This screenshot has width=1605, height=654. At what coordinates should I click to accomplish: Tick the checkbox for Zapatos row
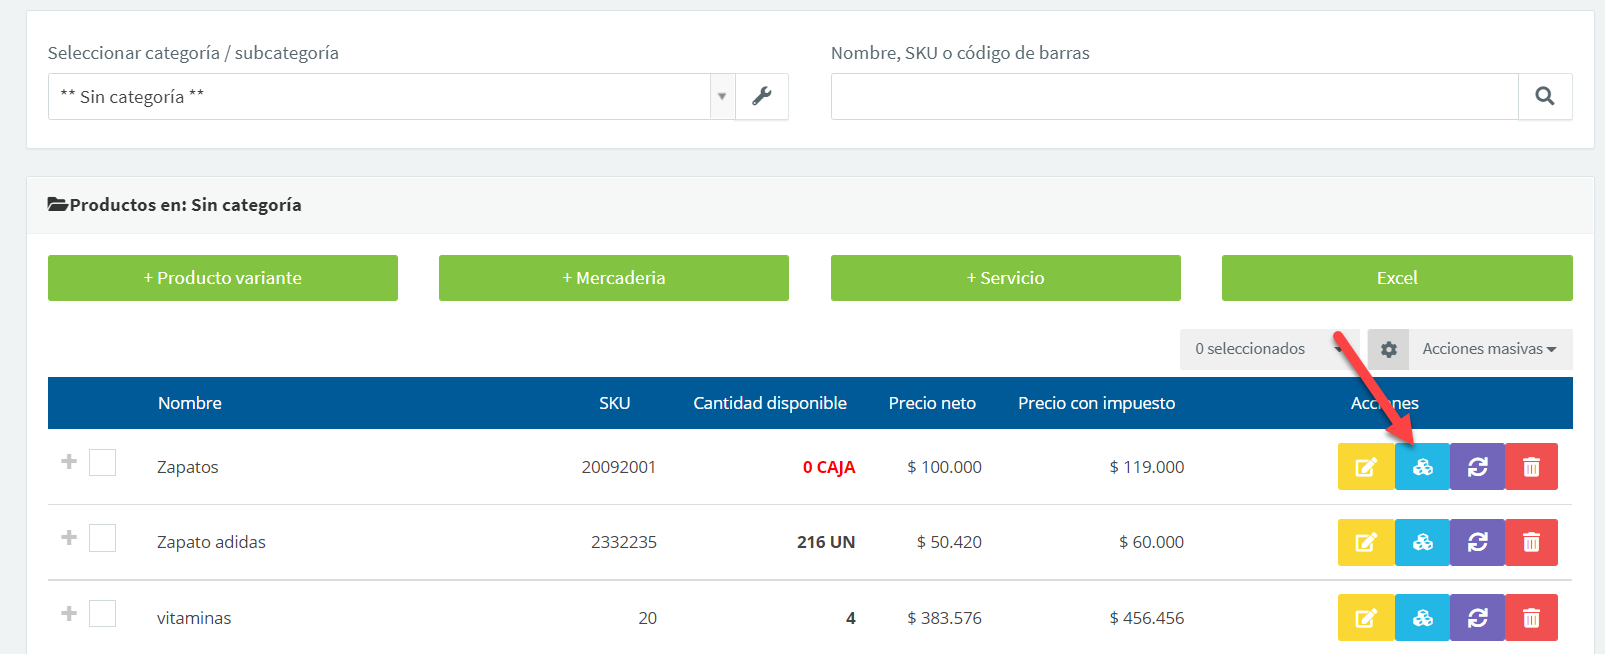(103, 462)
